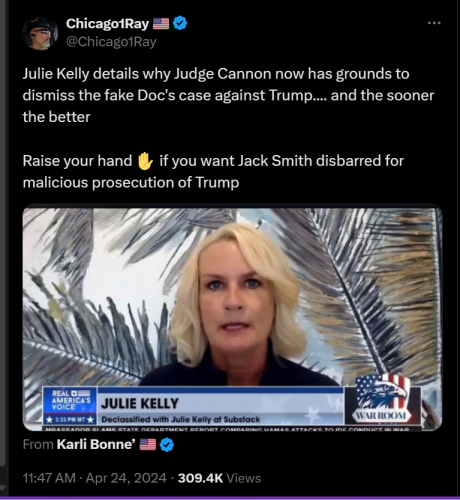View the 309.4K Views analytics
460x500 pixels.
tap(219, 478)
